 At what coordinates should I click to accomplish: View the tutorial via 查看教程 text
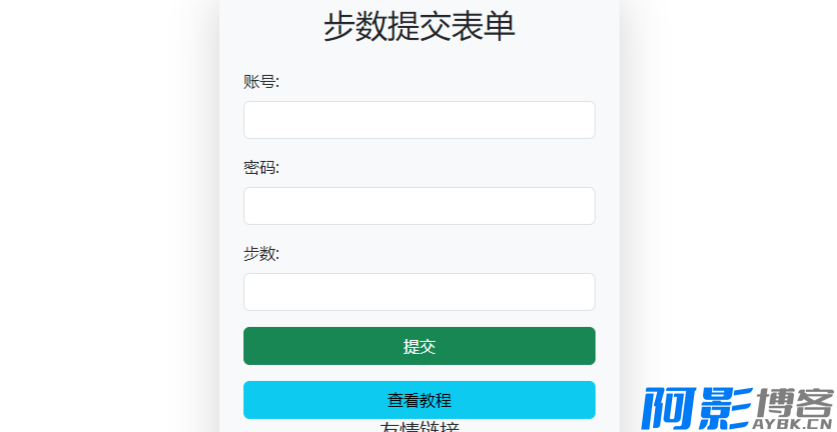[x=419, y=400]
